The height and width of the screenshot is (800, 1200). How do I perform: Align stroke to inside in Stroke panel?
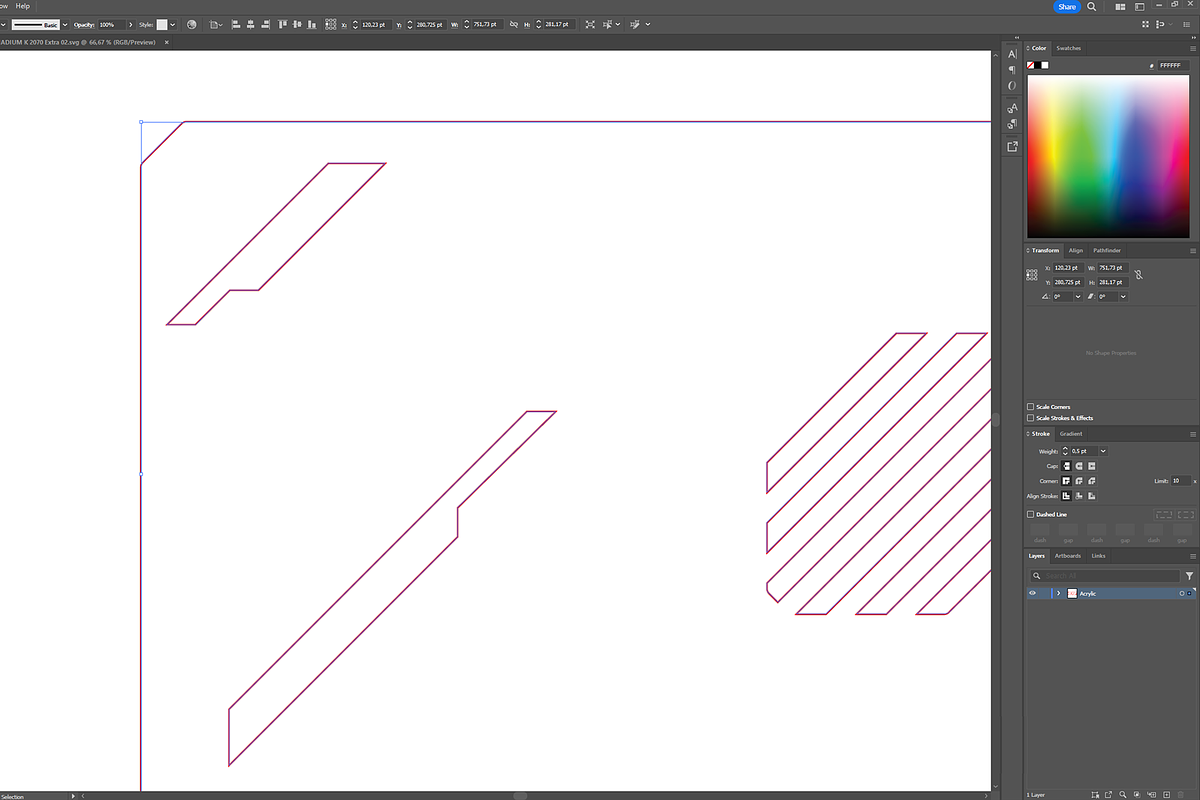[1079, 496]
